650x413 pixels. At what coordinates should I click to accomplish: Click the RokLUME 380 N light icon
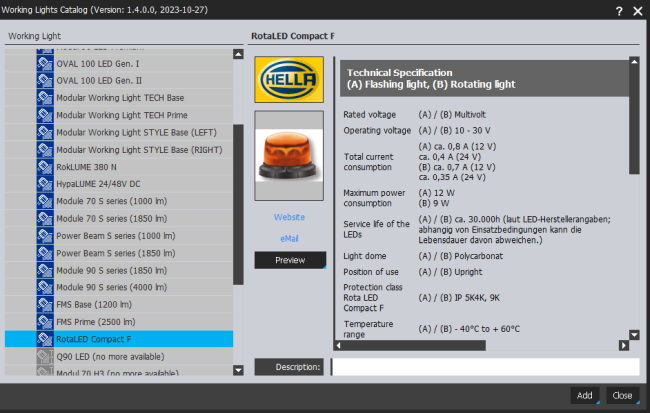coord(45,167)
